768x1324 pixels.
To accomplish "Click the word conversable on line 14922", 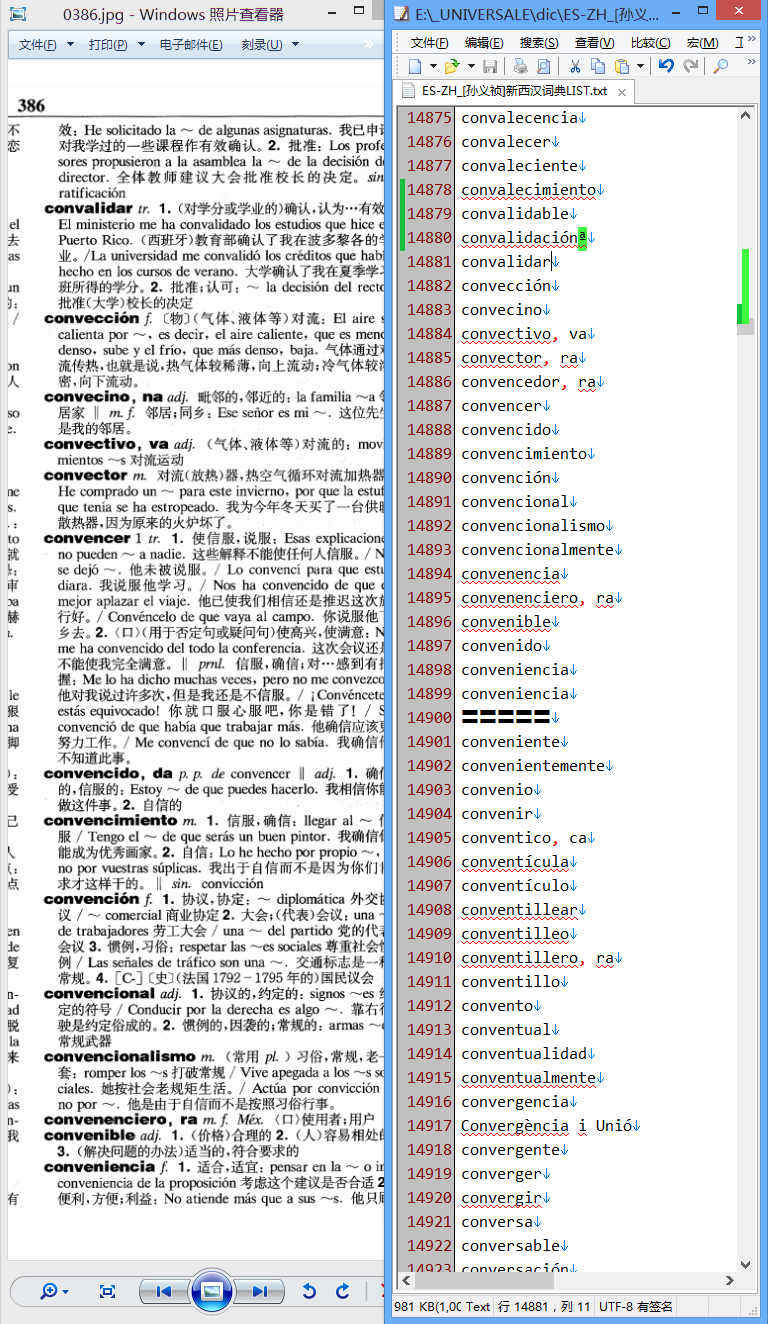I will pyautogui.click(x=510, y=1245).
